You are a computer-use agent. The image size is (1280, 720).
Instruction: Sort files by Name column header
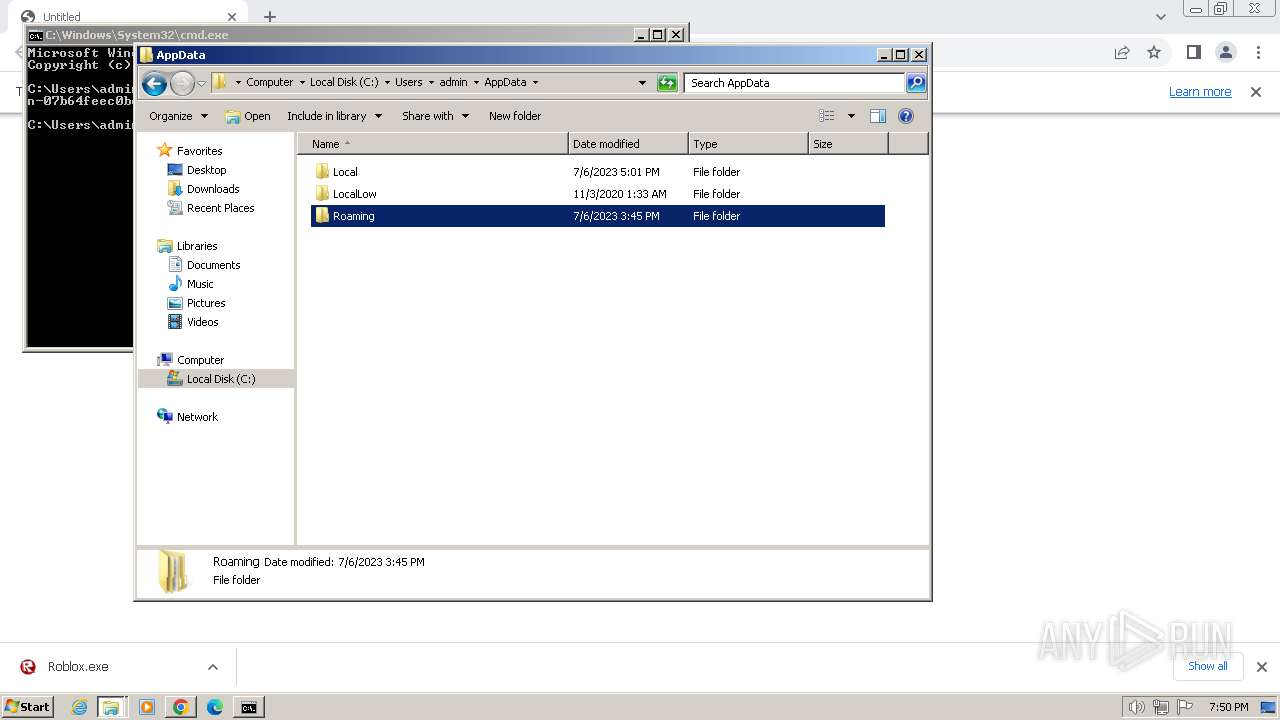[433, 144]
